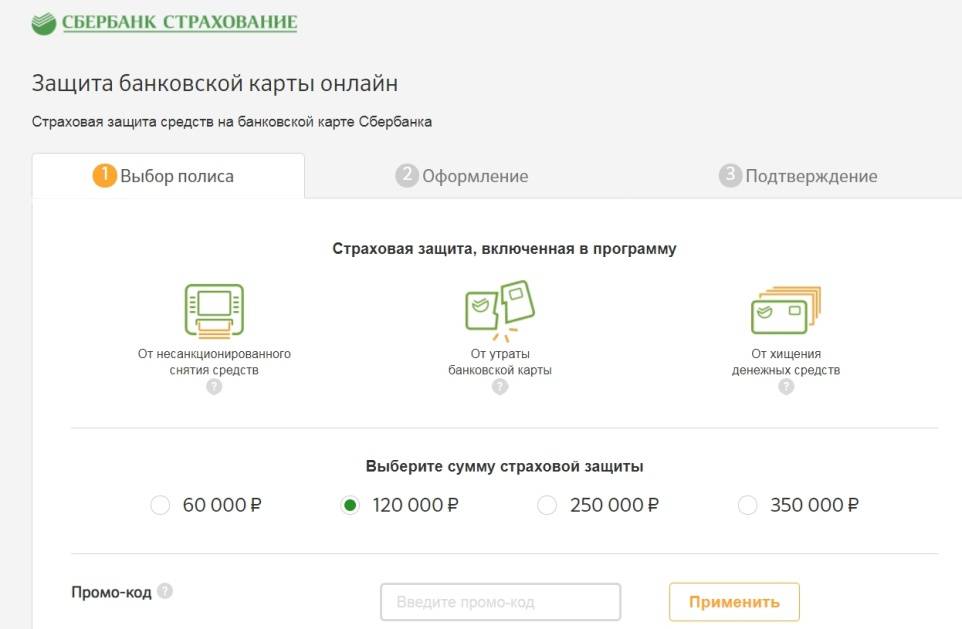This screenshot has height=629, width=962.
Task: Open help for unauthorized withdrawal protection
Action: (x=214, y=387)
